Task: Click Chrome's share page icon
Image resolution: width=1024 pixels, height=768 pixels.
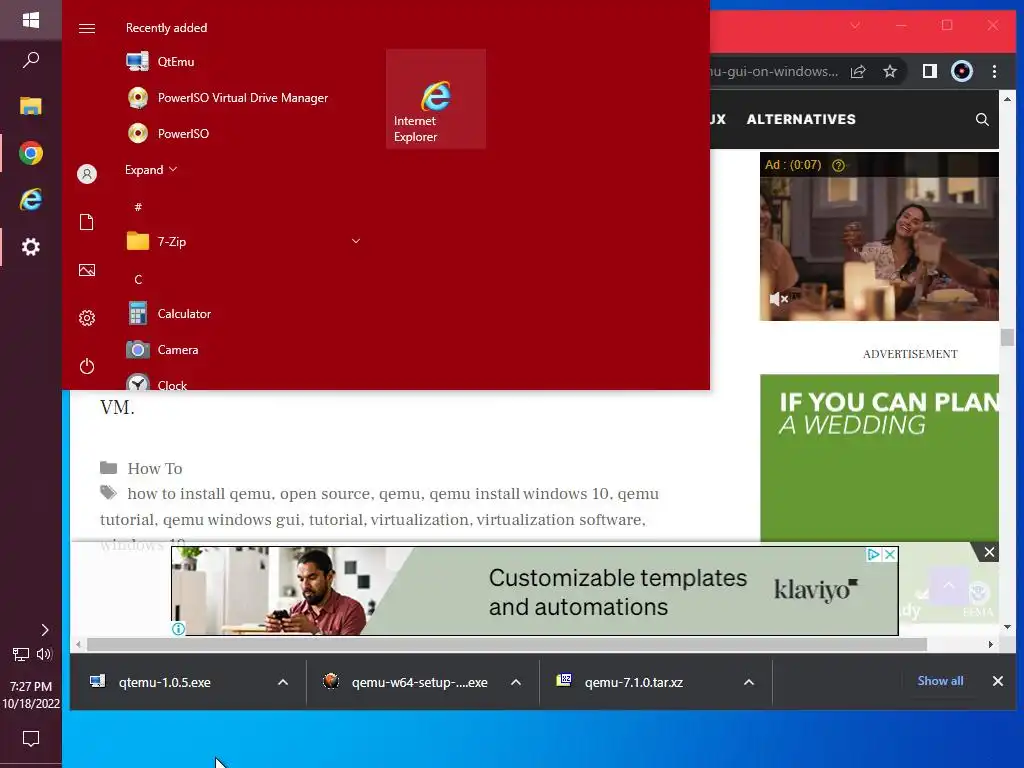Action: point(857,72)
